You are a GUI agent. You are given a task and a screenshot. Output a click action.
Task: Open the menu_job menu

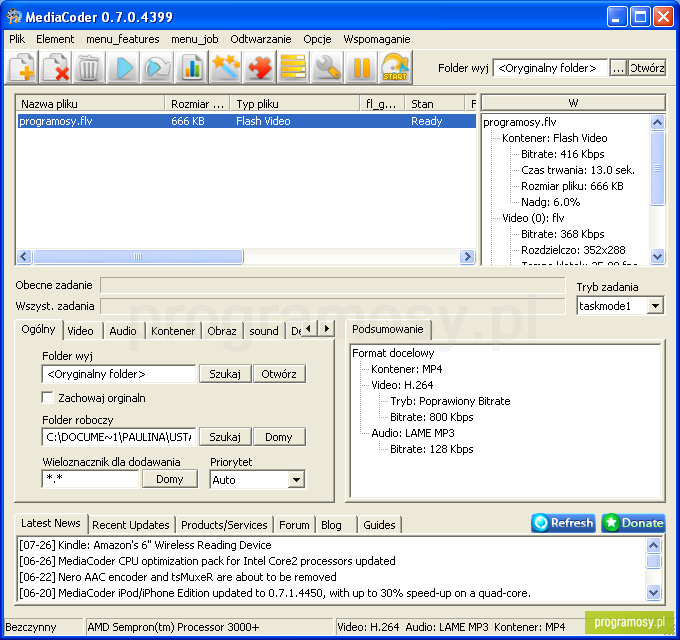[x=195, y=39]
